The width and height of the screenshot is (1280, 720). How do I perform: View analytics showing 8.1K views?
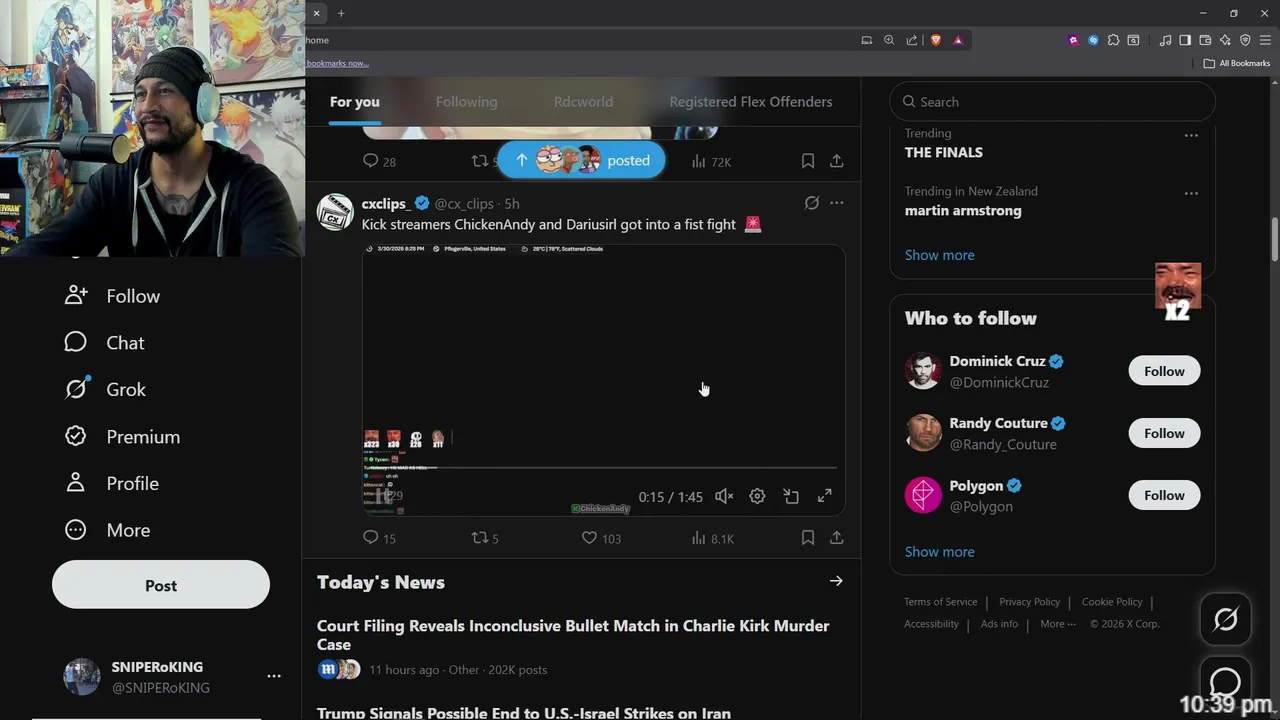(712, 538)
